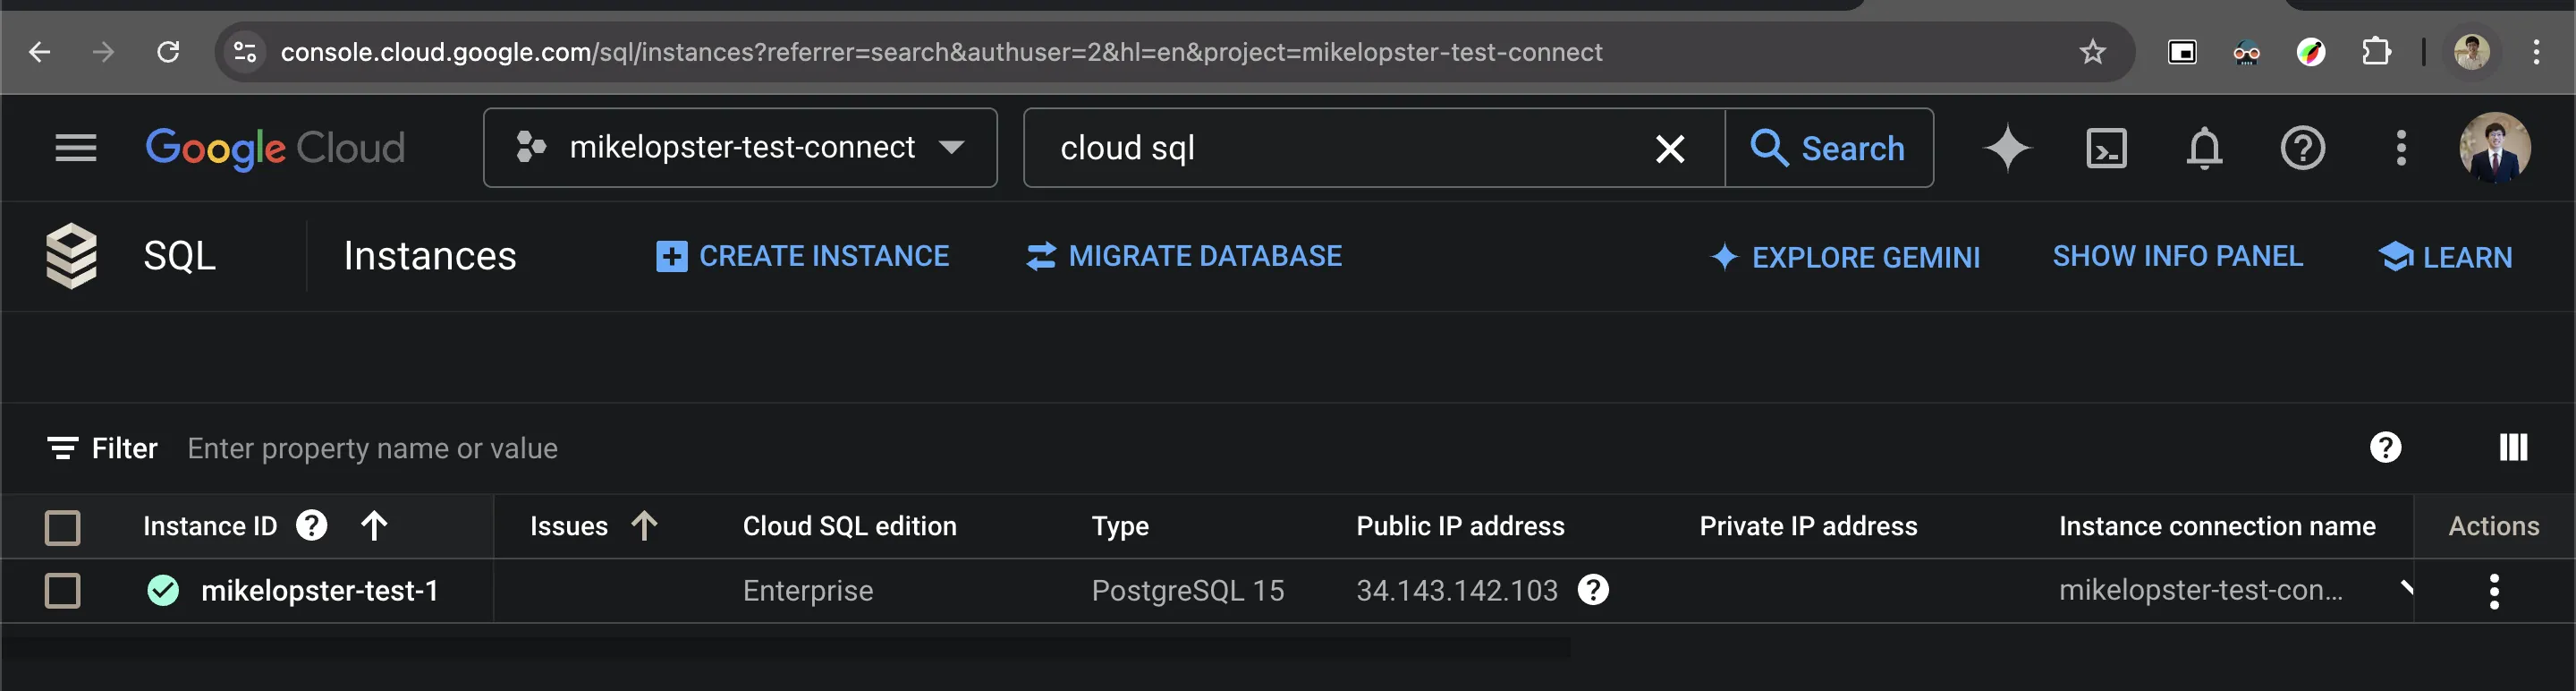The image size is (2576, 691).
Task: Click the Enterprise edition cell
Action: [x=807, y=590]
